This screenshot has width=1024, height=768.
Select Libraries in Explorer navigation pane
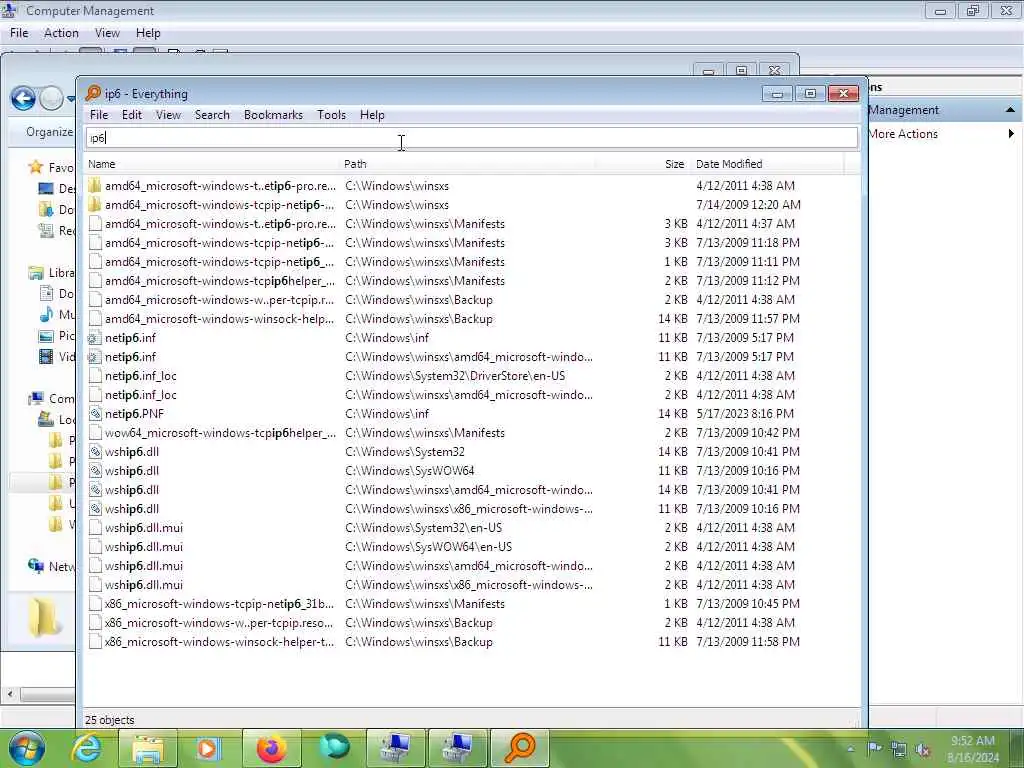point(52,273)
